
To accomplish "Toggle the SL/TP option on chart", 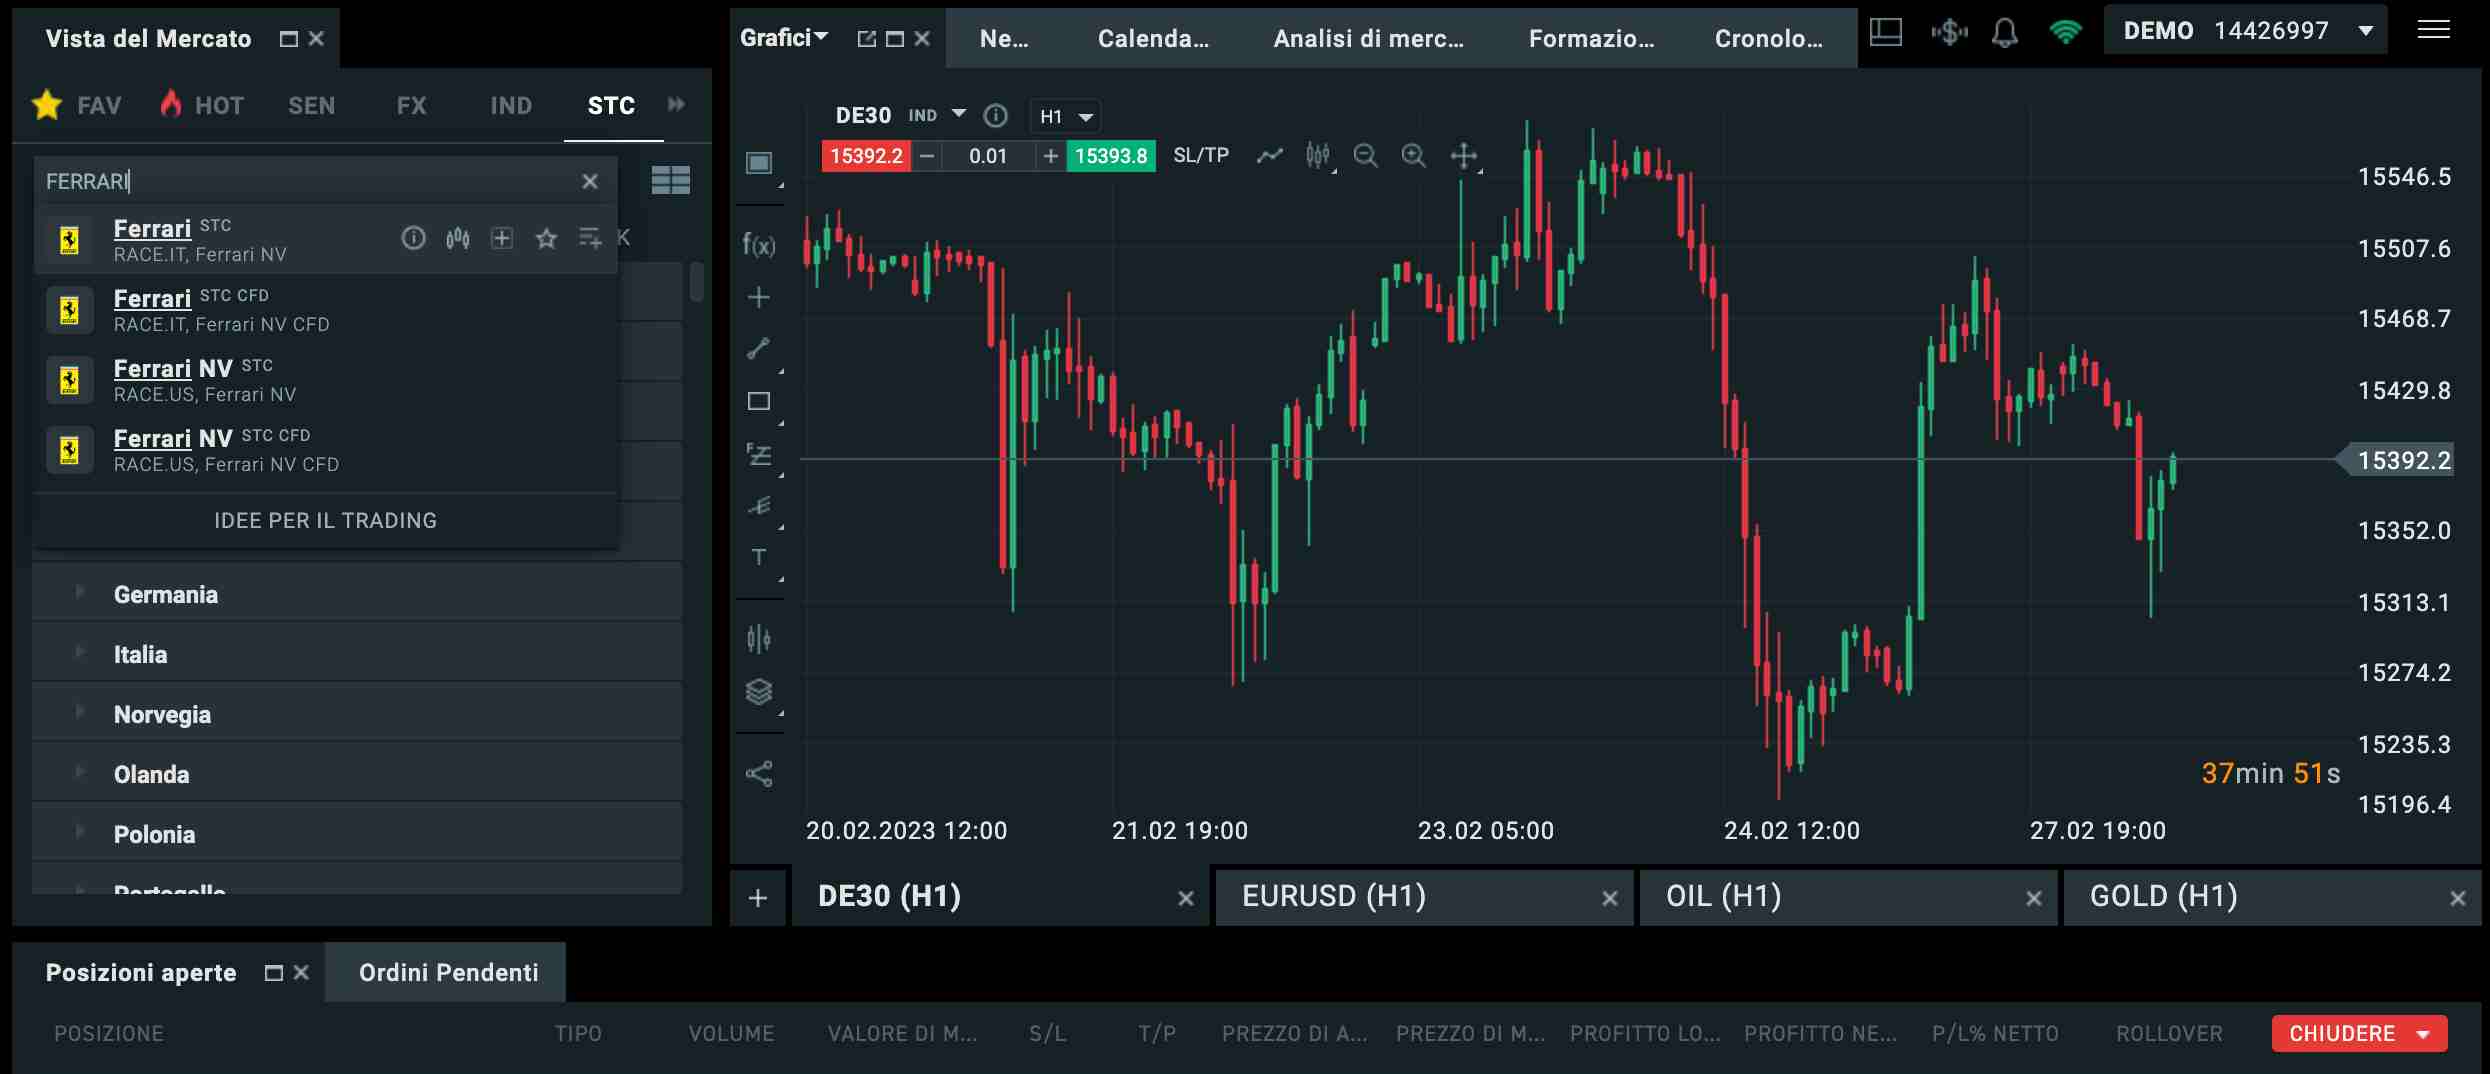I will [1200, 156].
